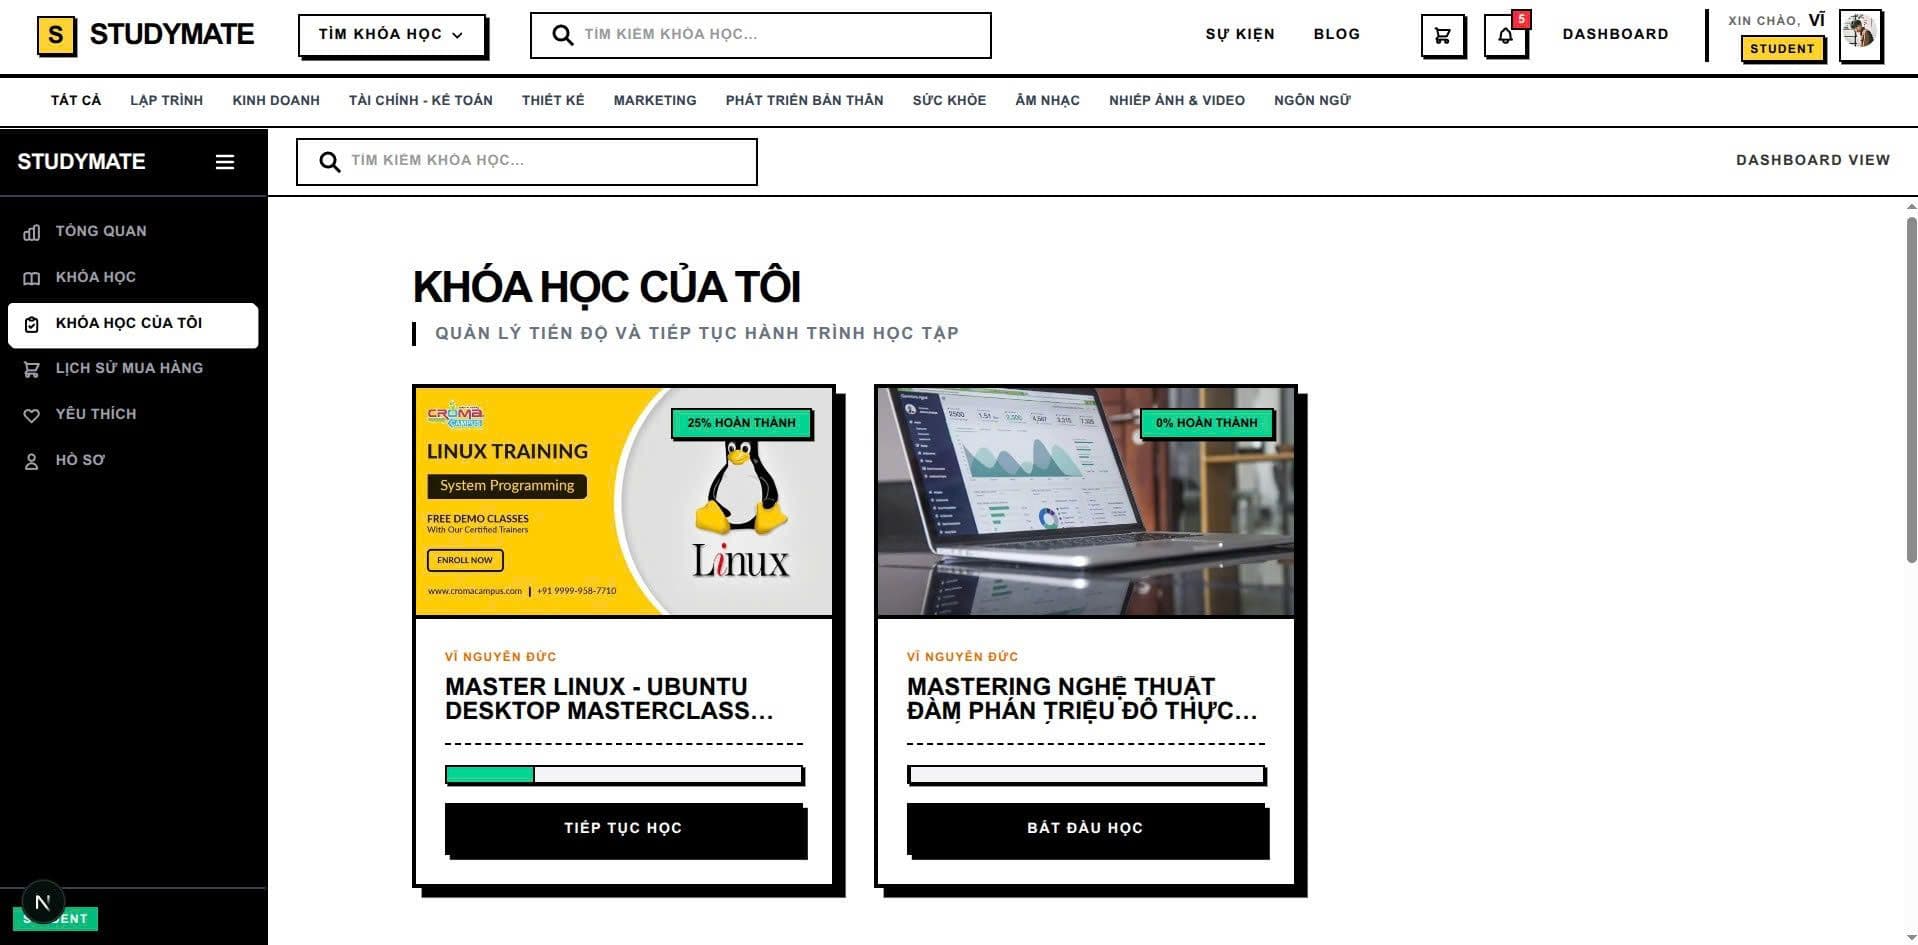Open the shopping cart icon
The height and width of the screenshot is (945, 1918).
coord(1442,36)
